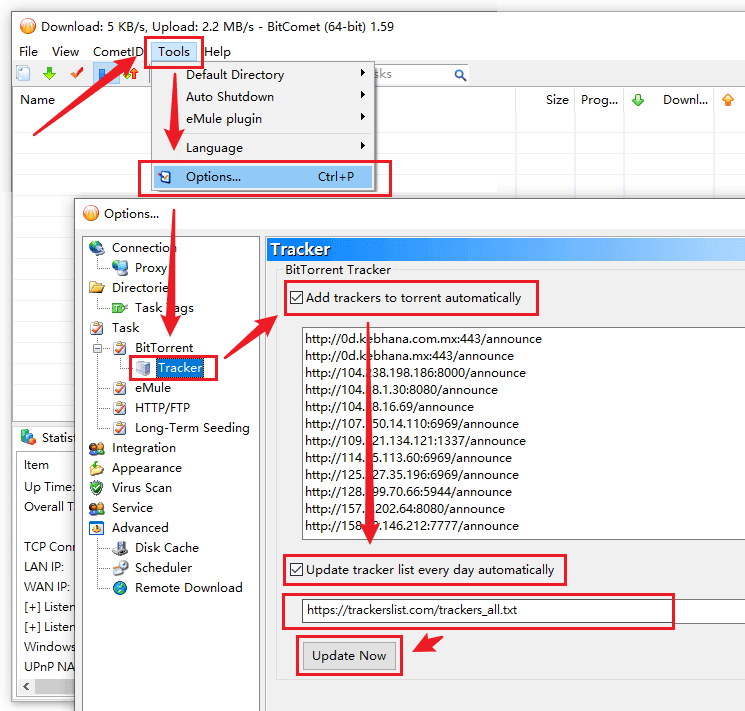Collapse the BitTorrent tree node

click(x=98, y=348)
